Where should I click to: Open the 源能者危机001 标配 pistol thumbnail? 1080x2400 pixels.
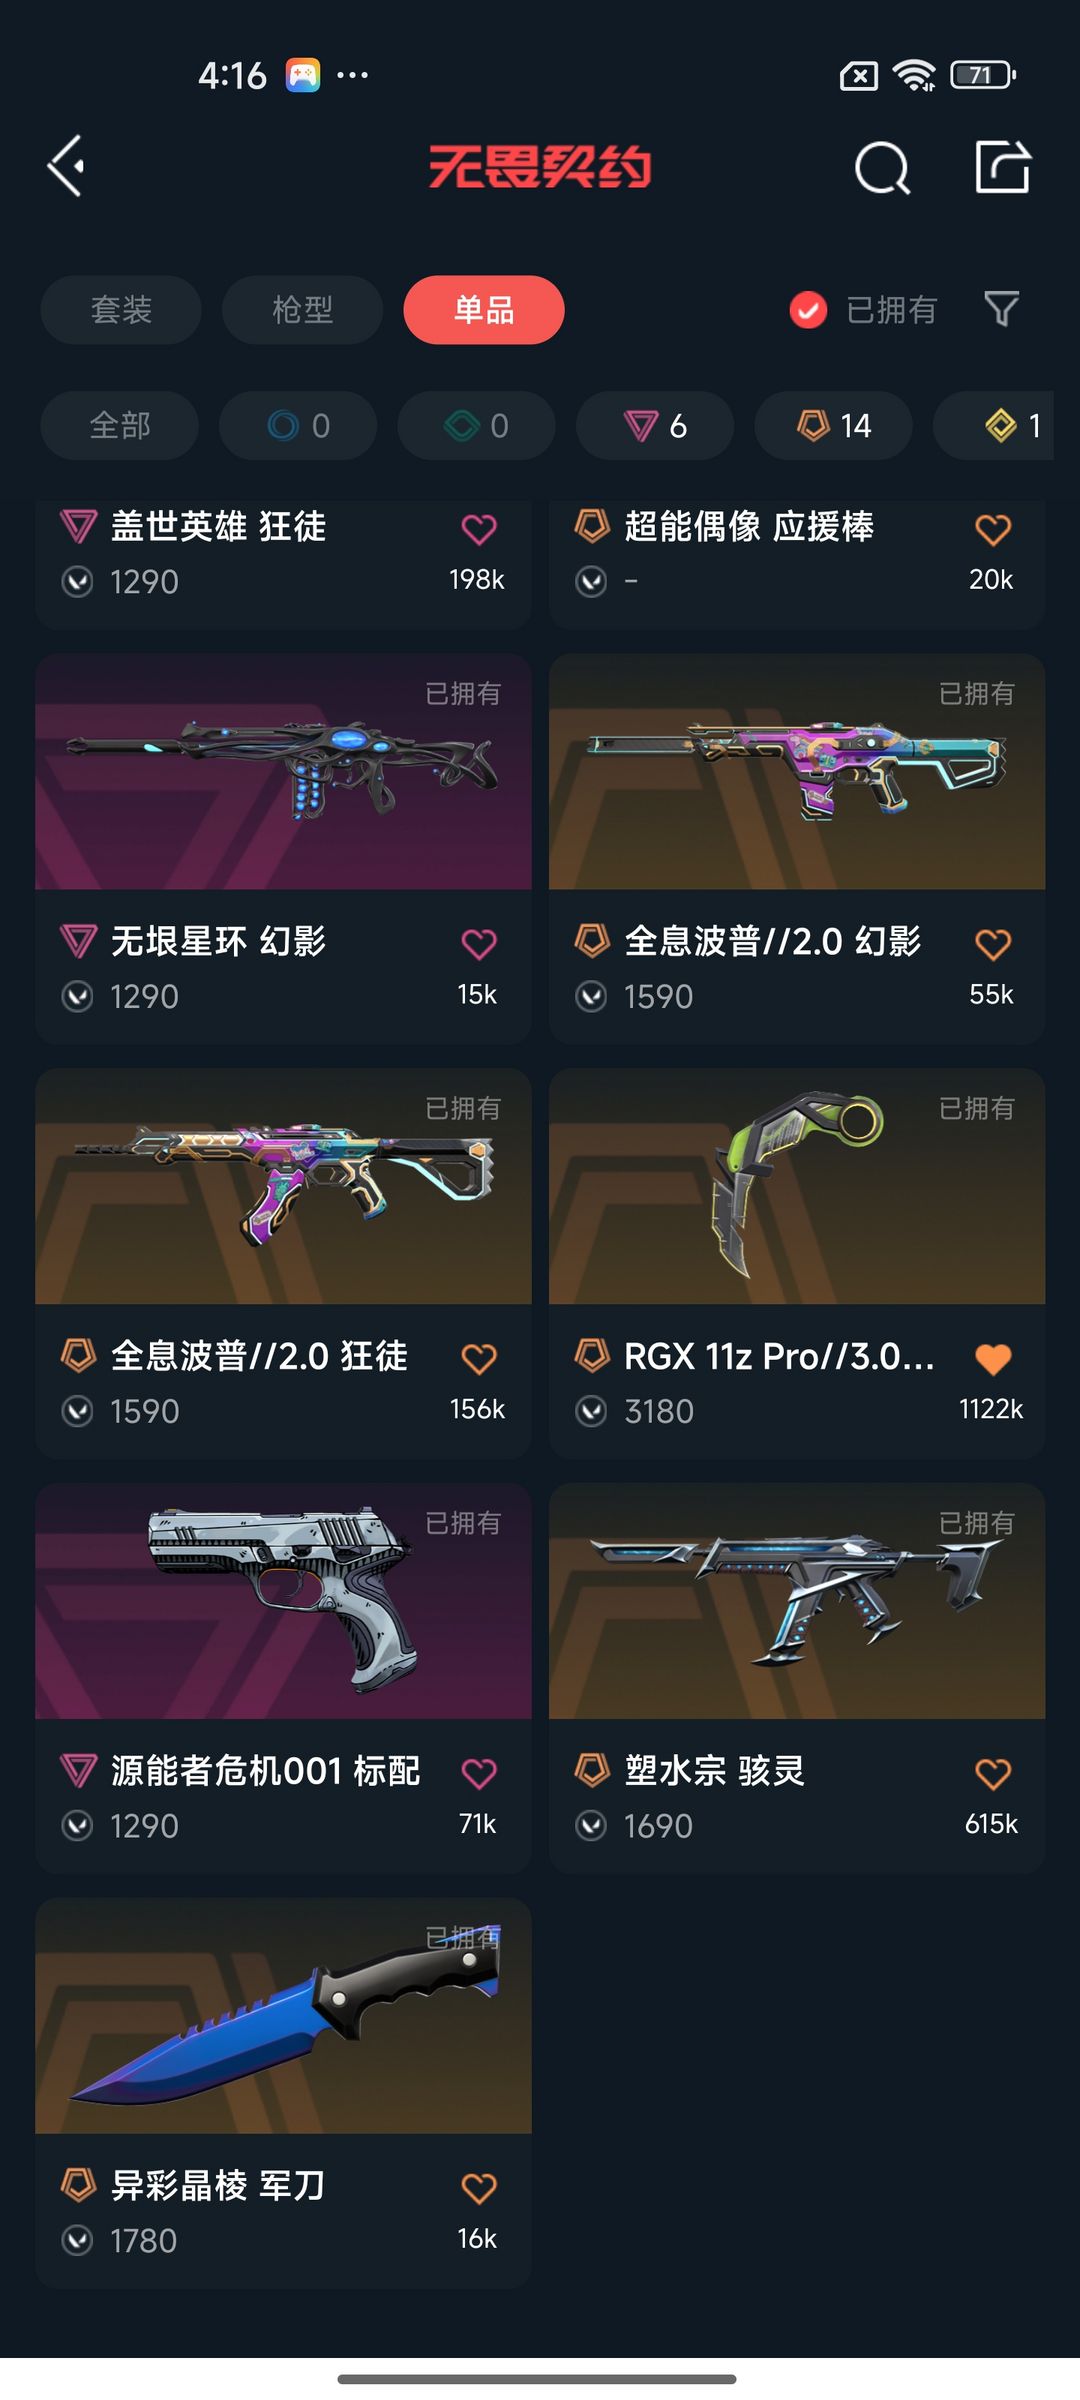point(283,1601)
